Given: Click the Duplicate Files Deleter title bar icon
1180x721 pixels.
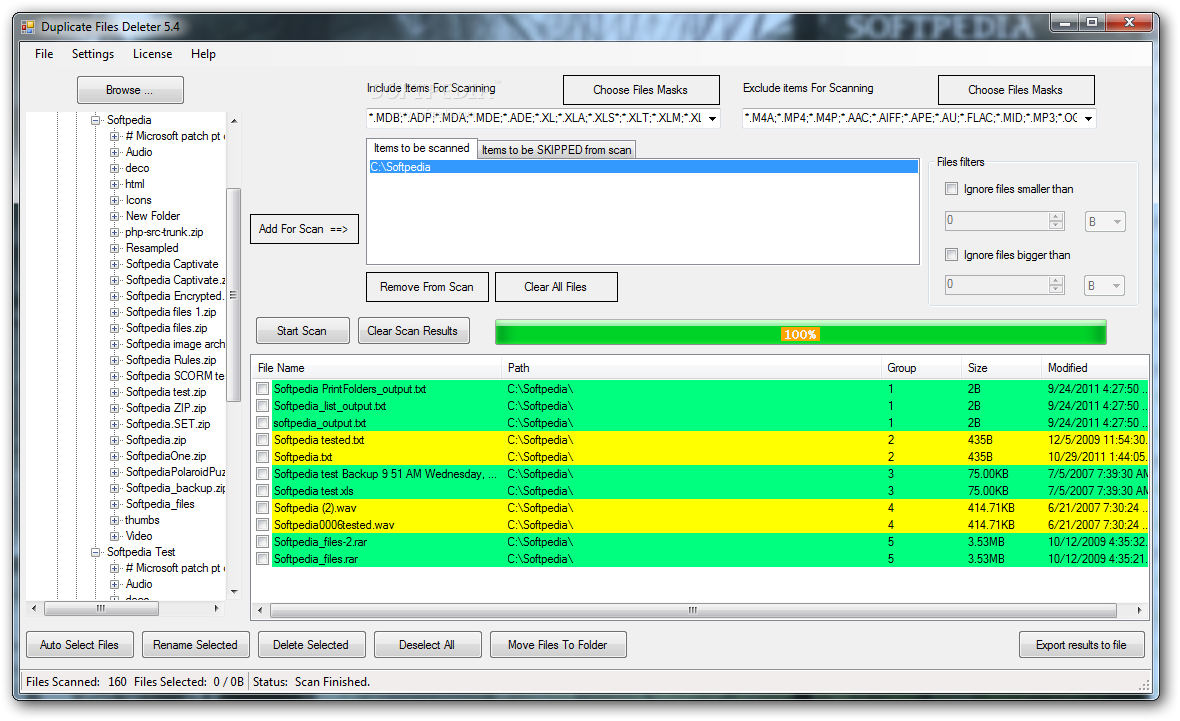Looking at the screenshot, I should tap(28, 27).
